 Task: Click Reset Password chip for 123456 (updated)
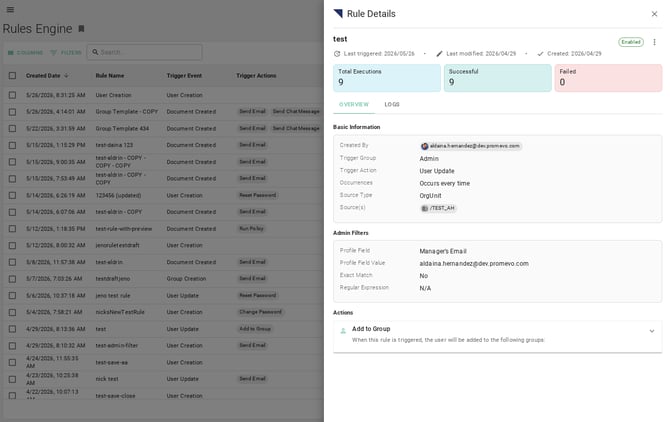pos(258,195)
